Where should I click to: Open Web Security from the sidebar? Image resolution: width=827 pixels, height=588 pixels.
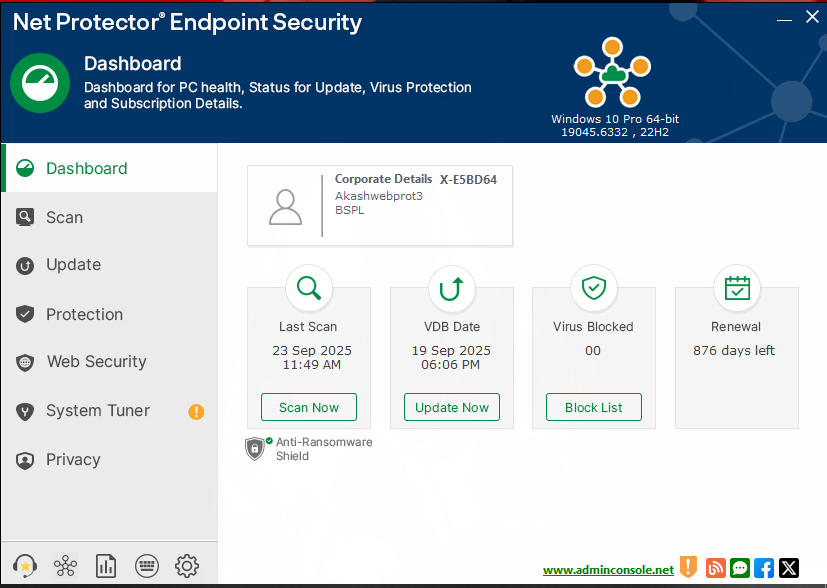[x=96, y=362]
